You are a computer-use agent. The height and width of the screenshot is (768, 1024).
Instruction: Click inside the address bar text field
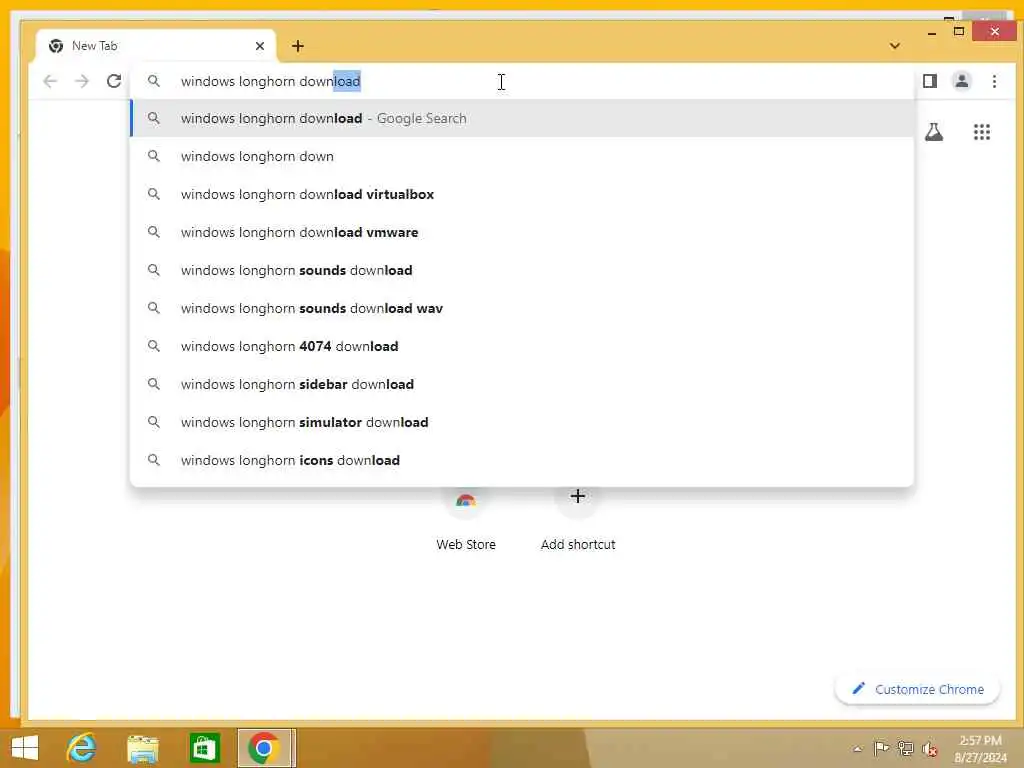coord(522,81)
